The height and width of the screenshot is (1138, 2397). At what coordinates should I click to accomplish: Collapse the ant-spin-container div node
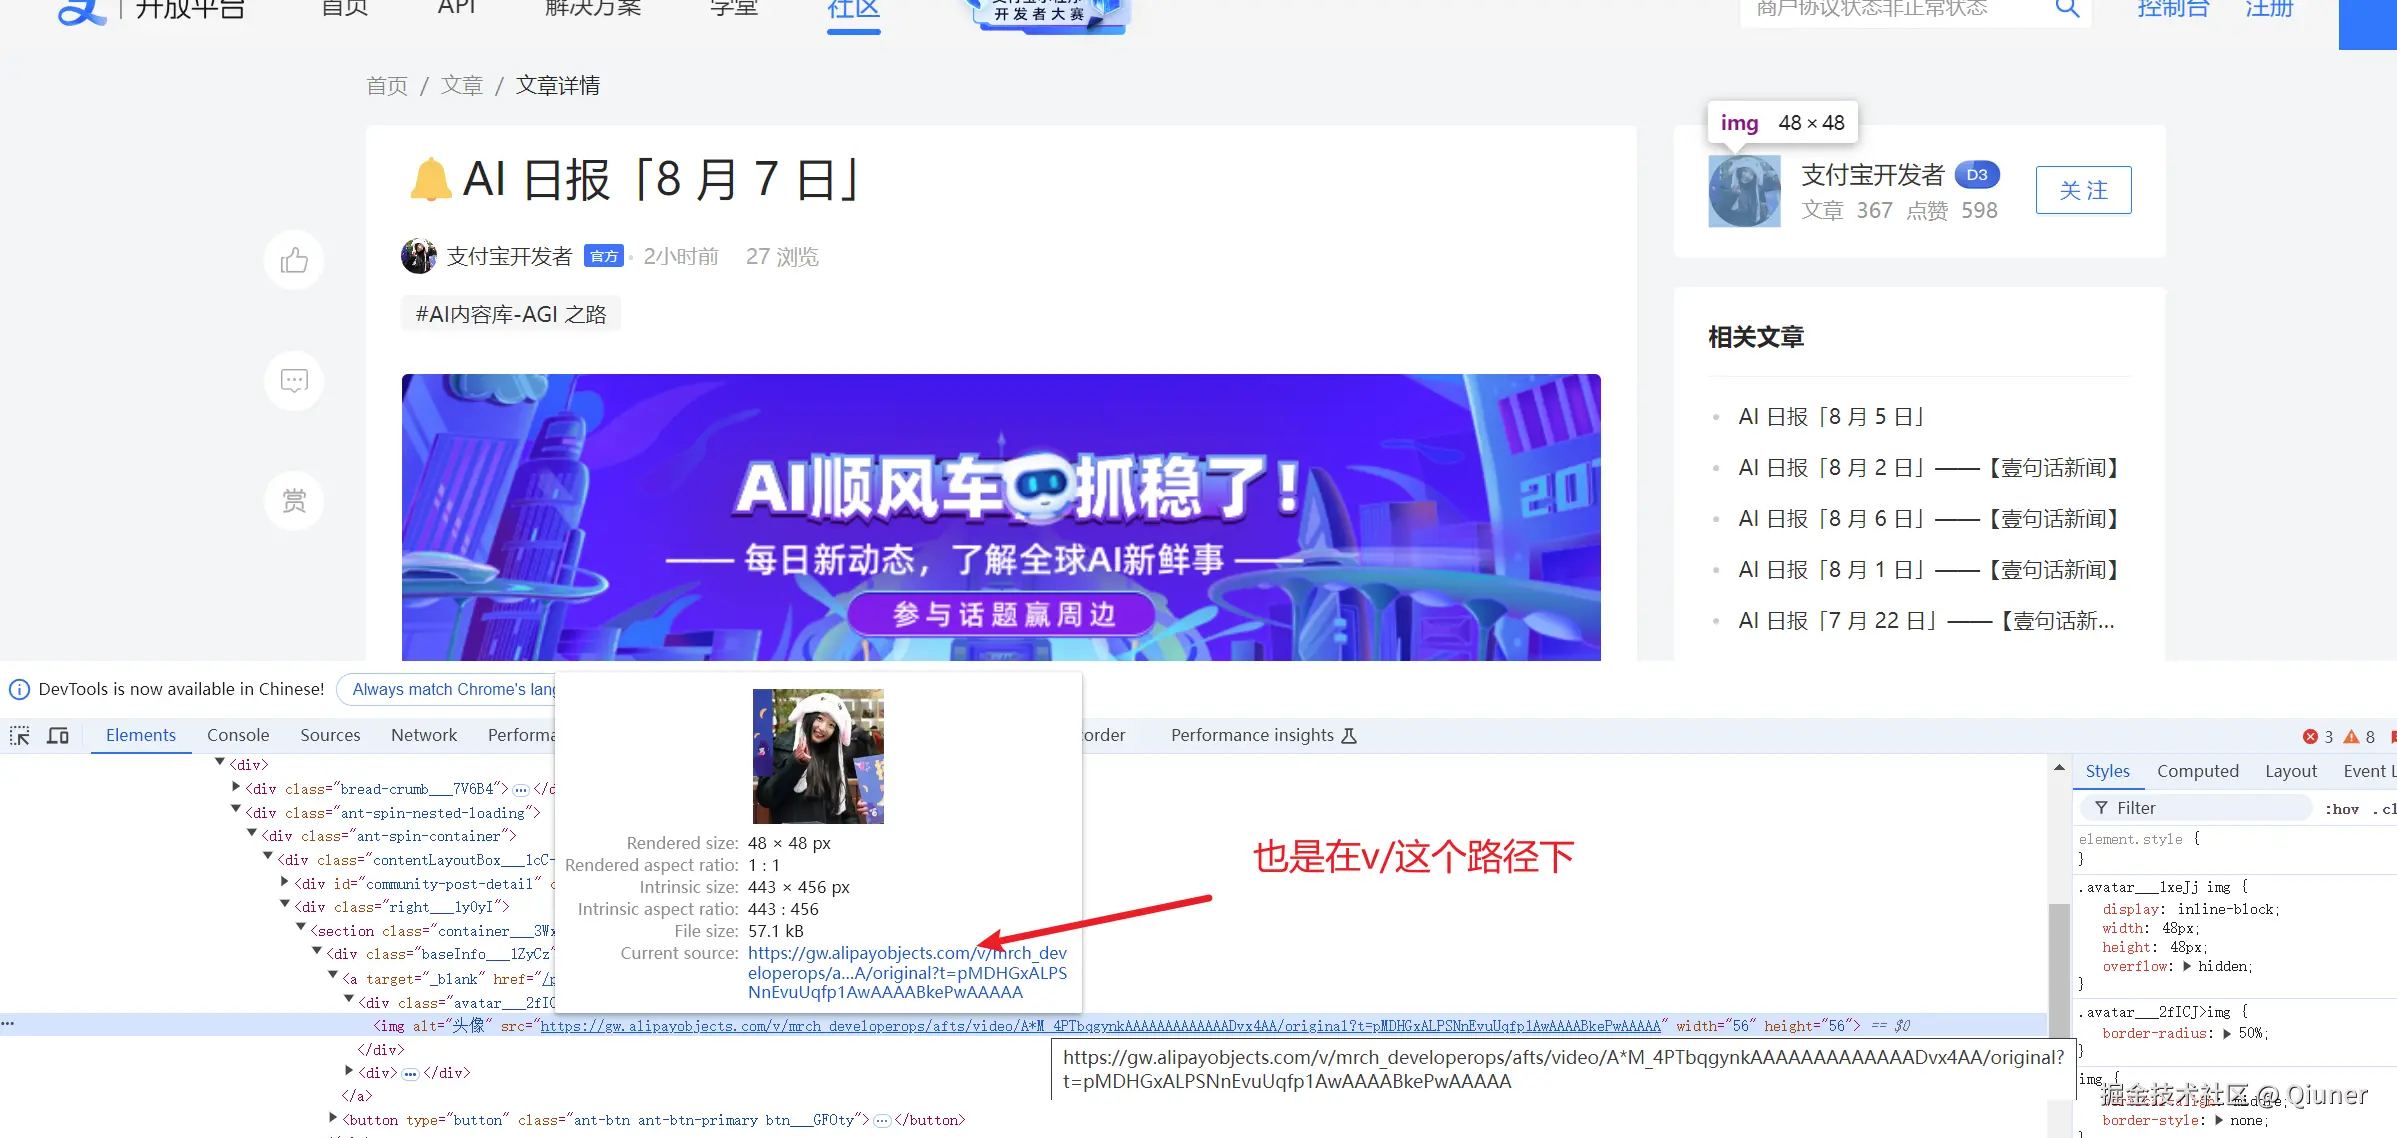[x=252, y=834]
